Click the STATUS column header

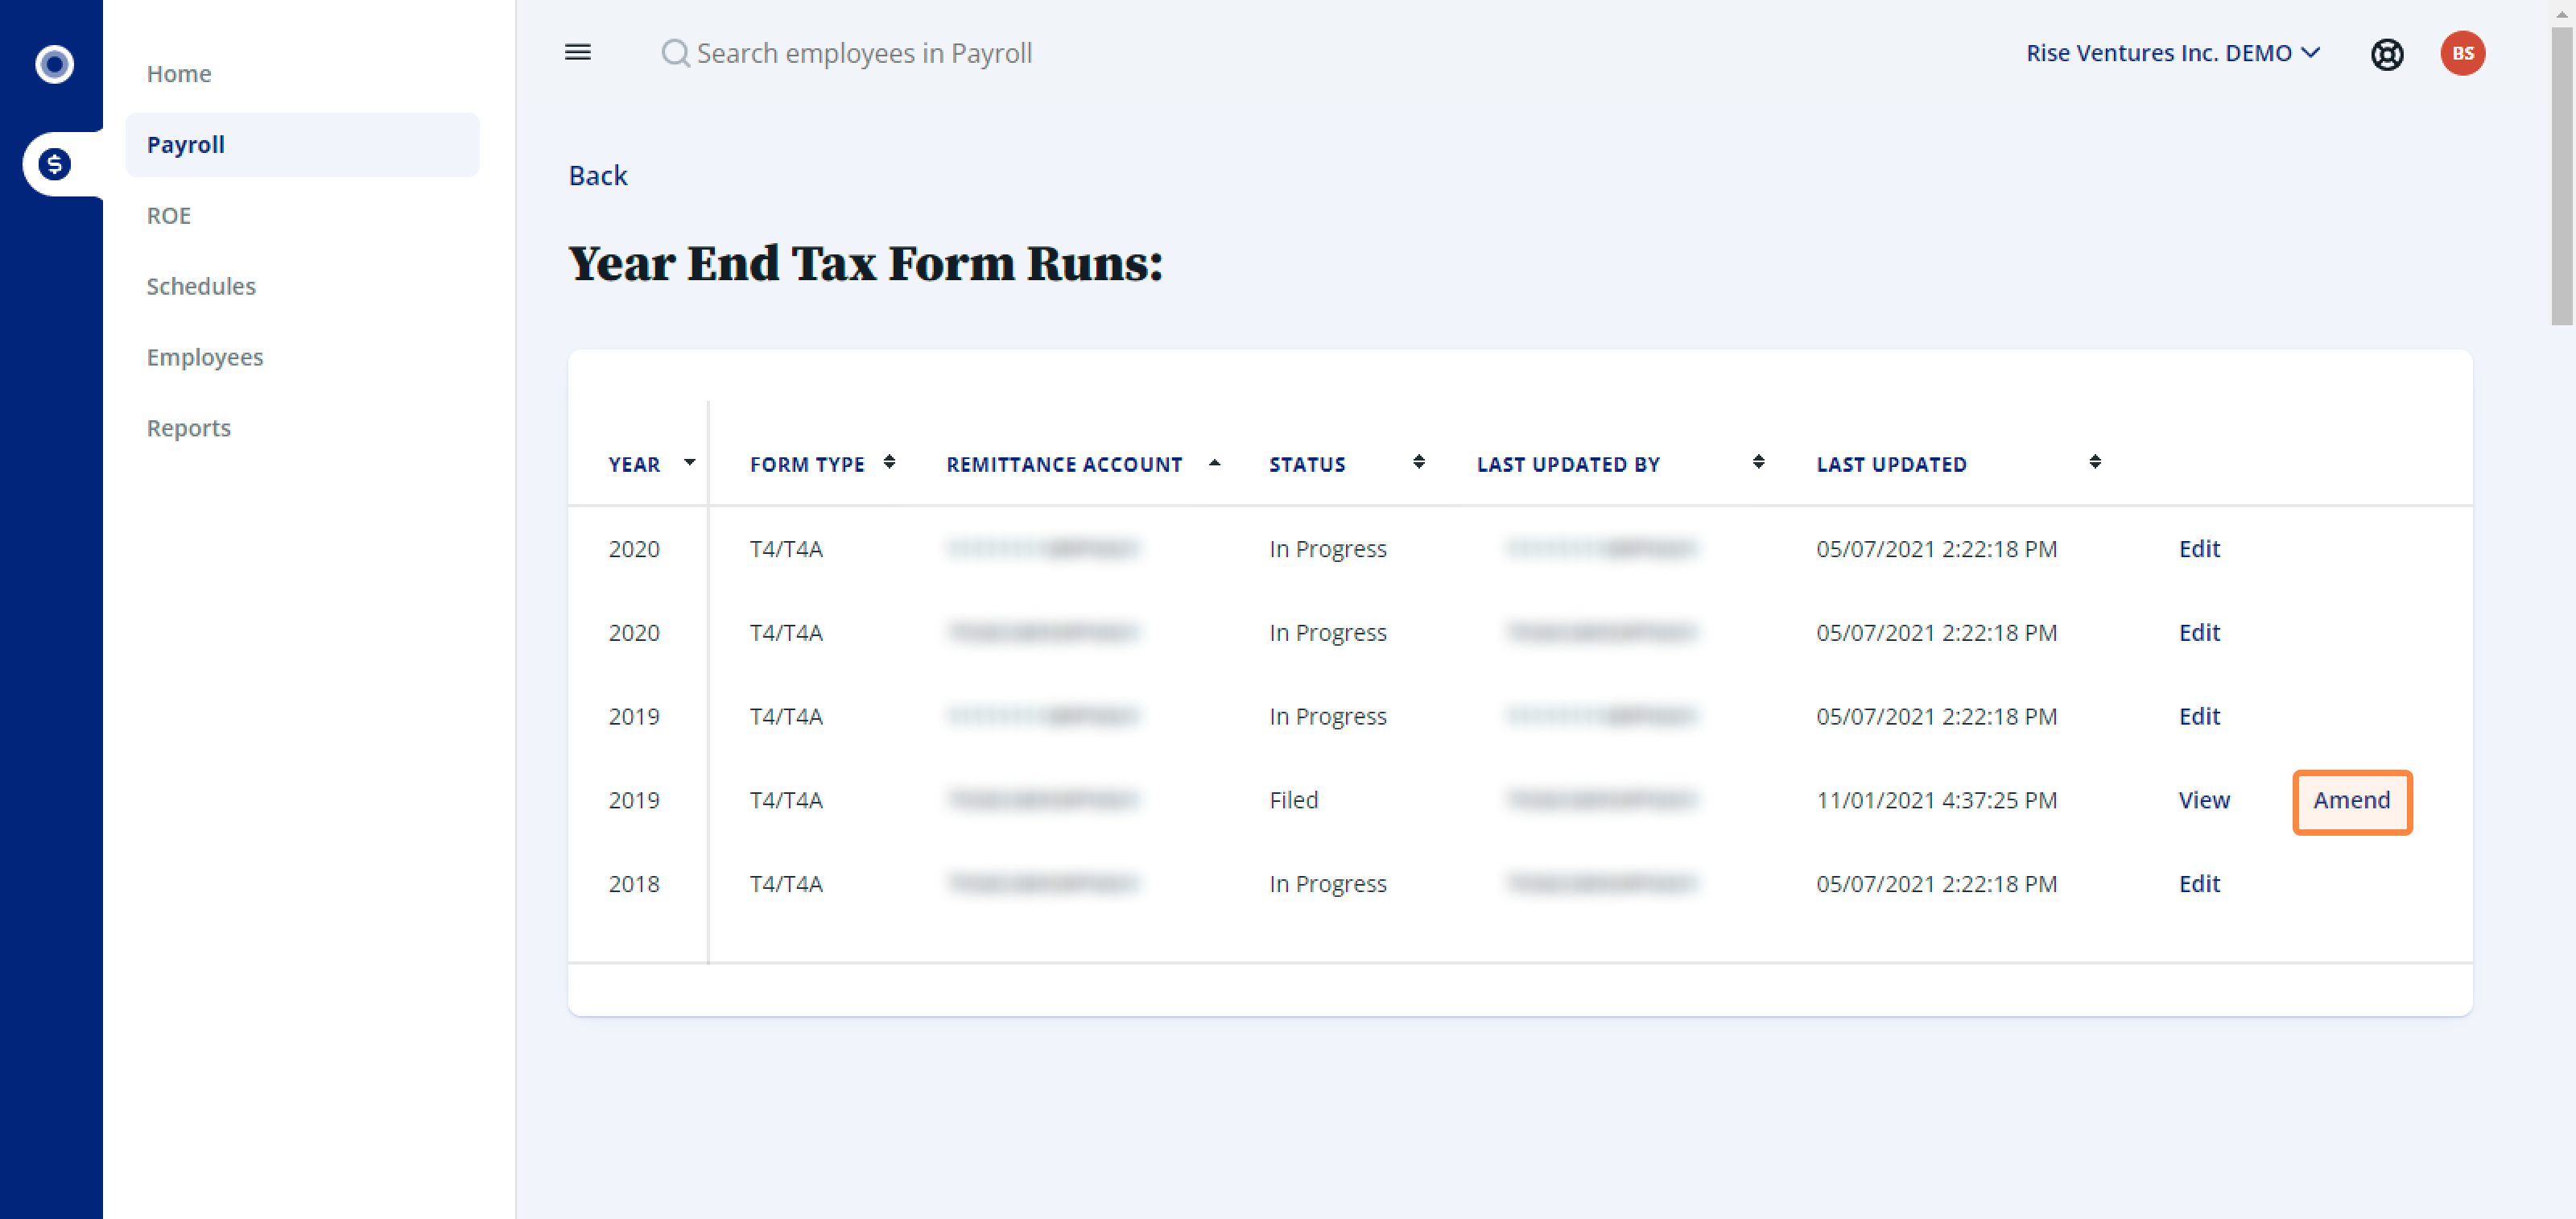pos(1307,465)
